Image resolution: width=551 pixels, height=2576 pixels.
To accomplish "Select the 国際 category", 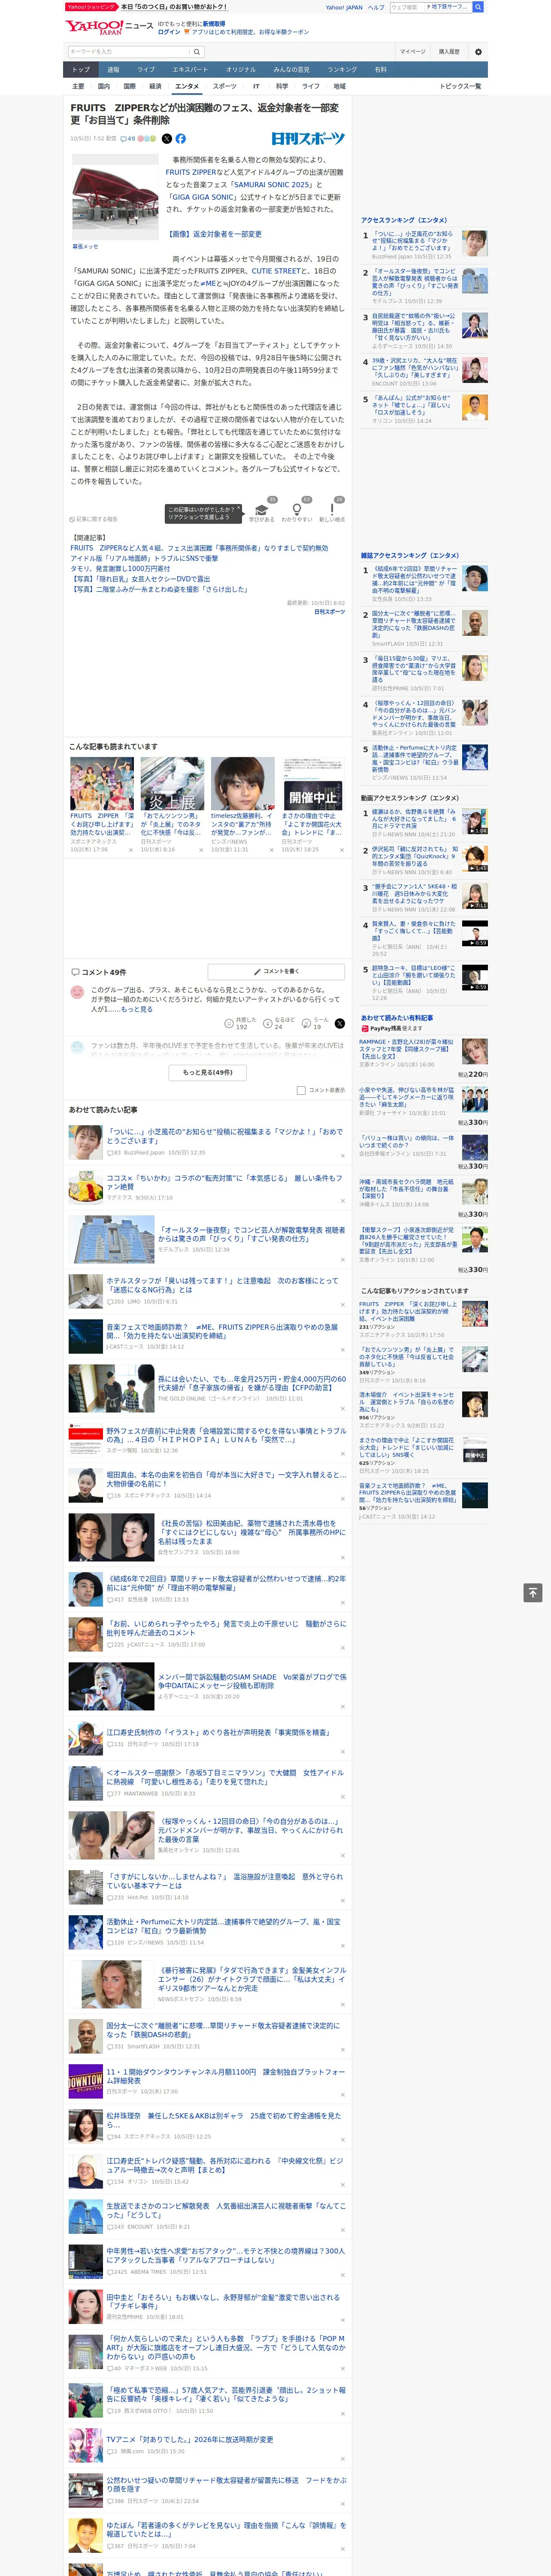I will coord(129,86).
